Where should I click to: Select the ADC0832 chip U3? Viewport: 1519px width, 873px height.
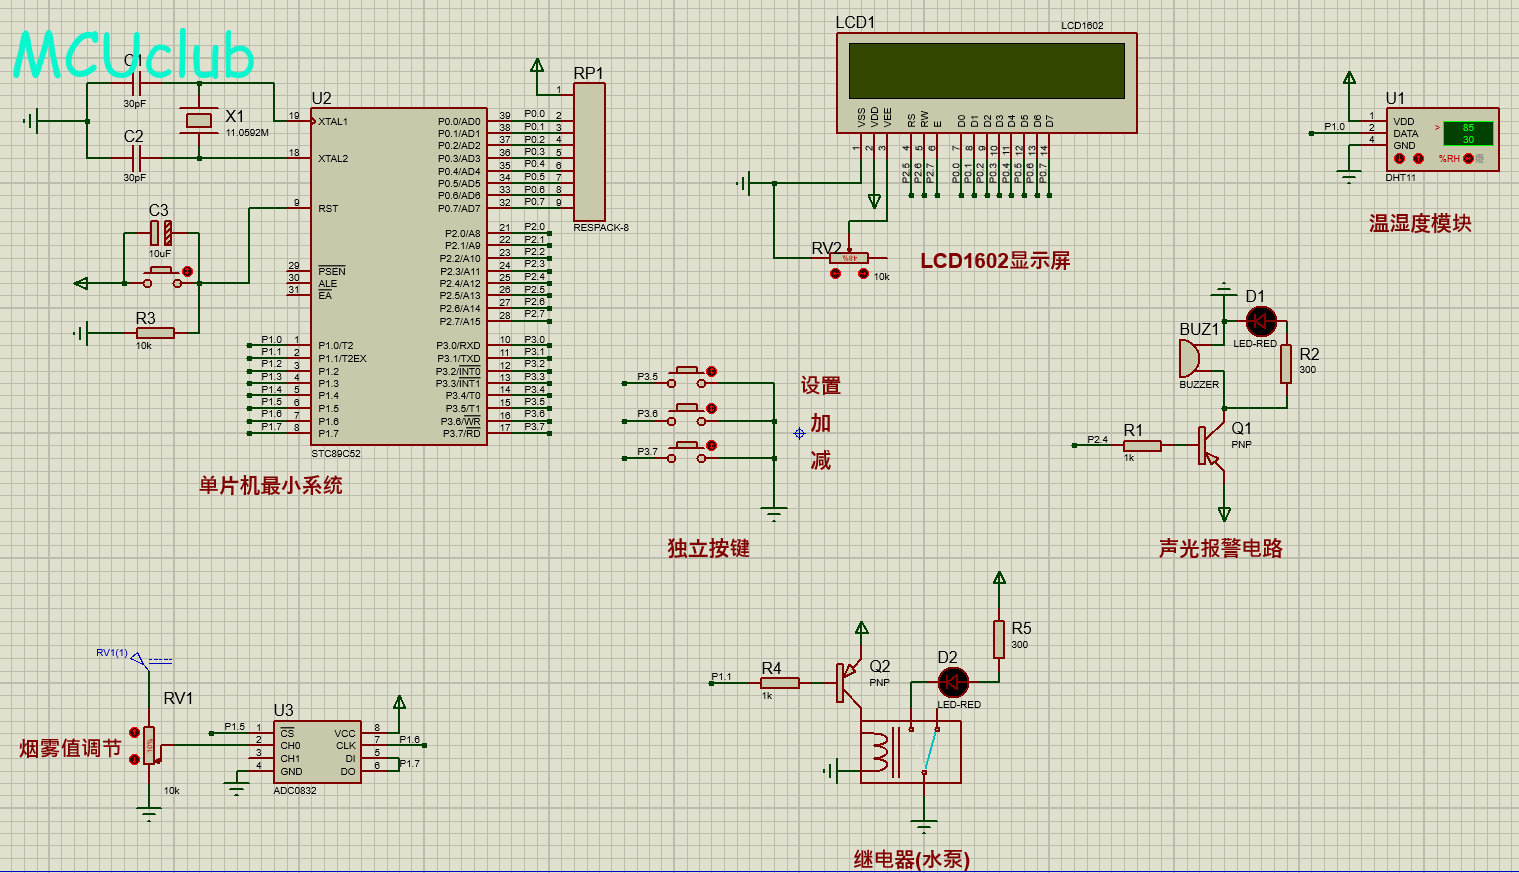point(317,752)
